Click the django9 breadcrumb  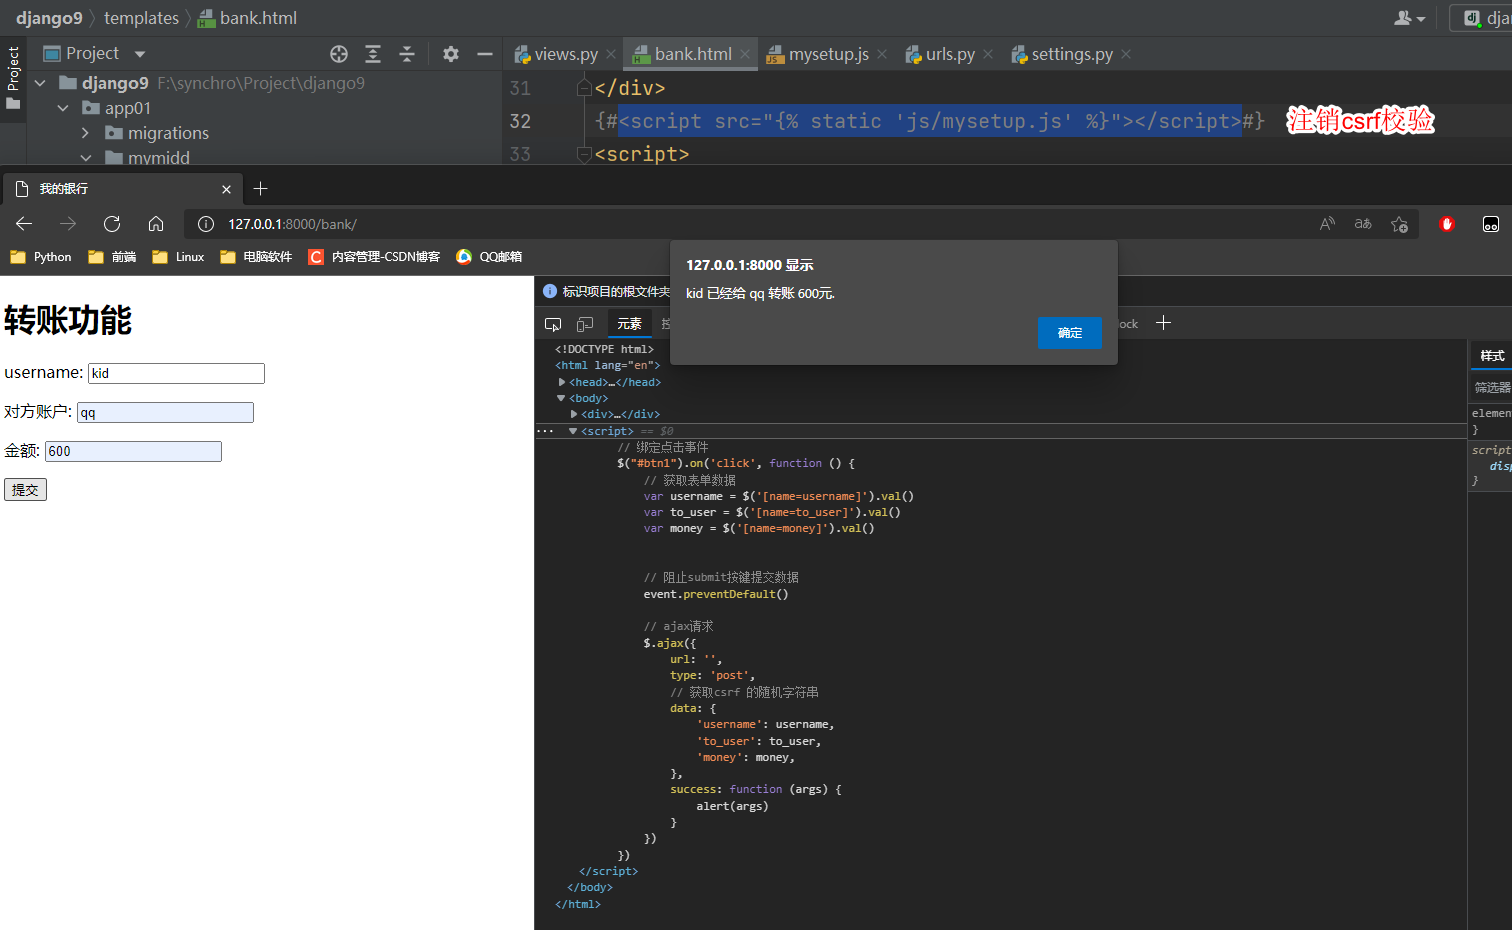click(x=49, y=18)
